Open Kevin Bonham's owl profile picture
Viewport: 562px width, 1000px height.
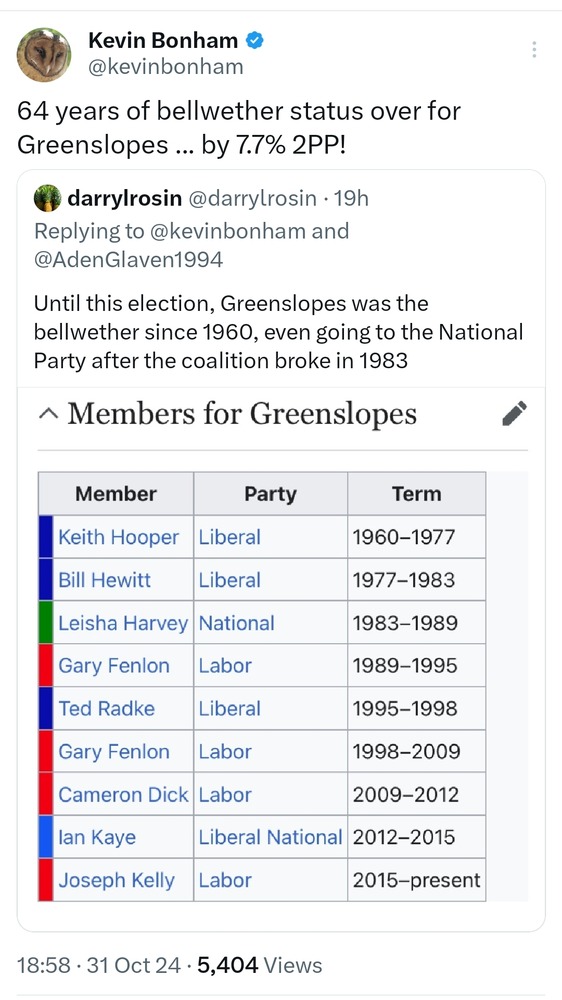[43, 54]
